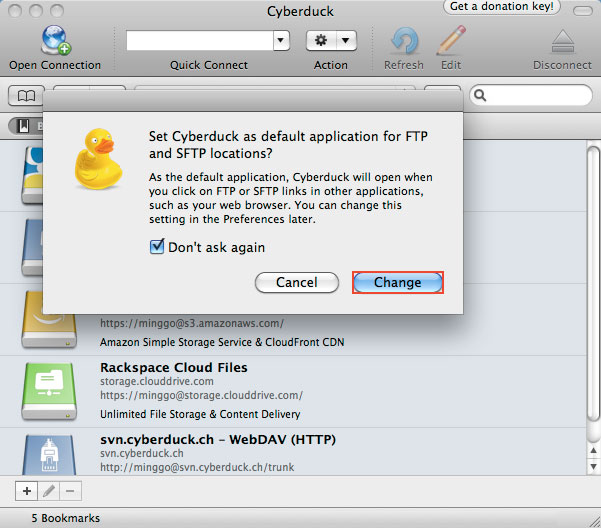The image size is (601, 528).
Task: Click the https://minggo@s3.amazonaws.com/ URL text
Action: (x=192, y=323)
